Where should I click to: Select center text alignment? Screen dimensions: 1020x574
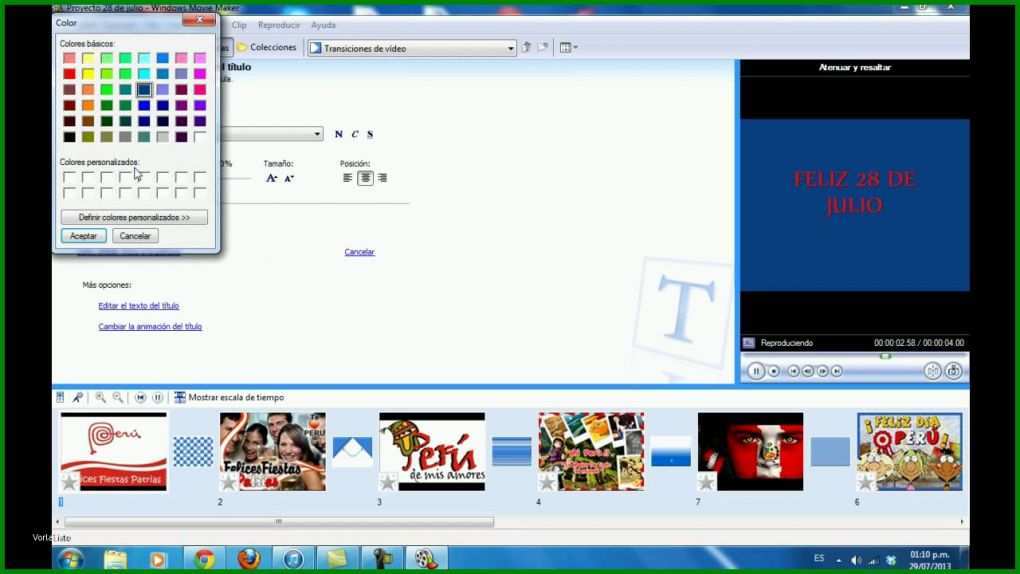click(366, 178)
